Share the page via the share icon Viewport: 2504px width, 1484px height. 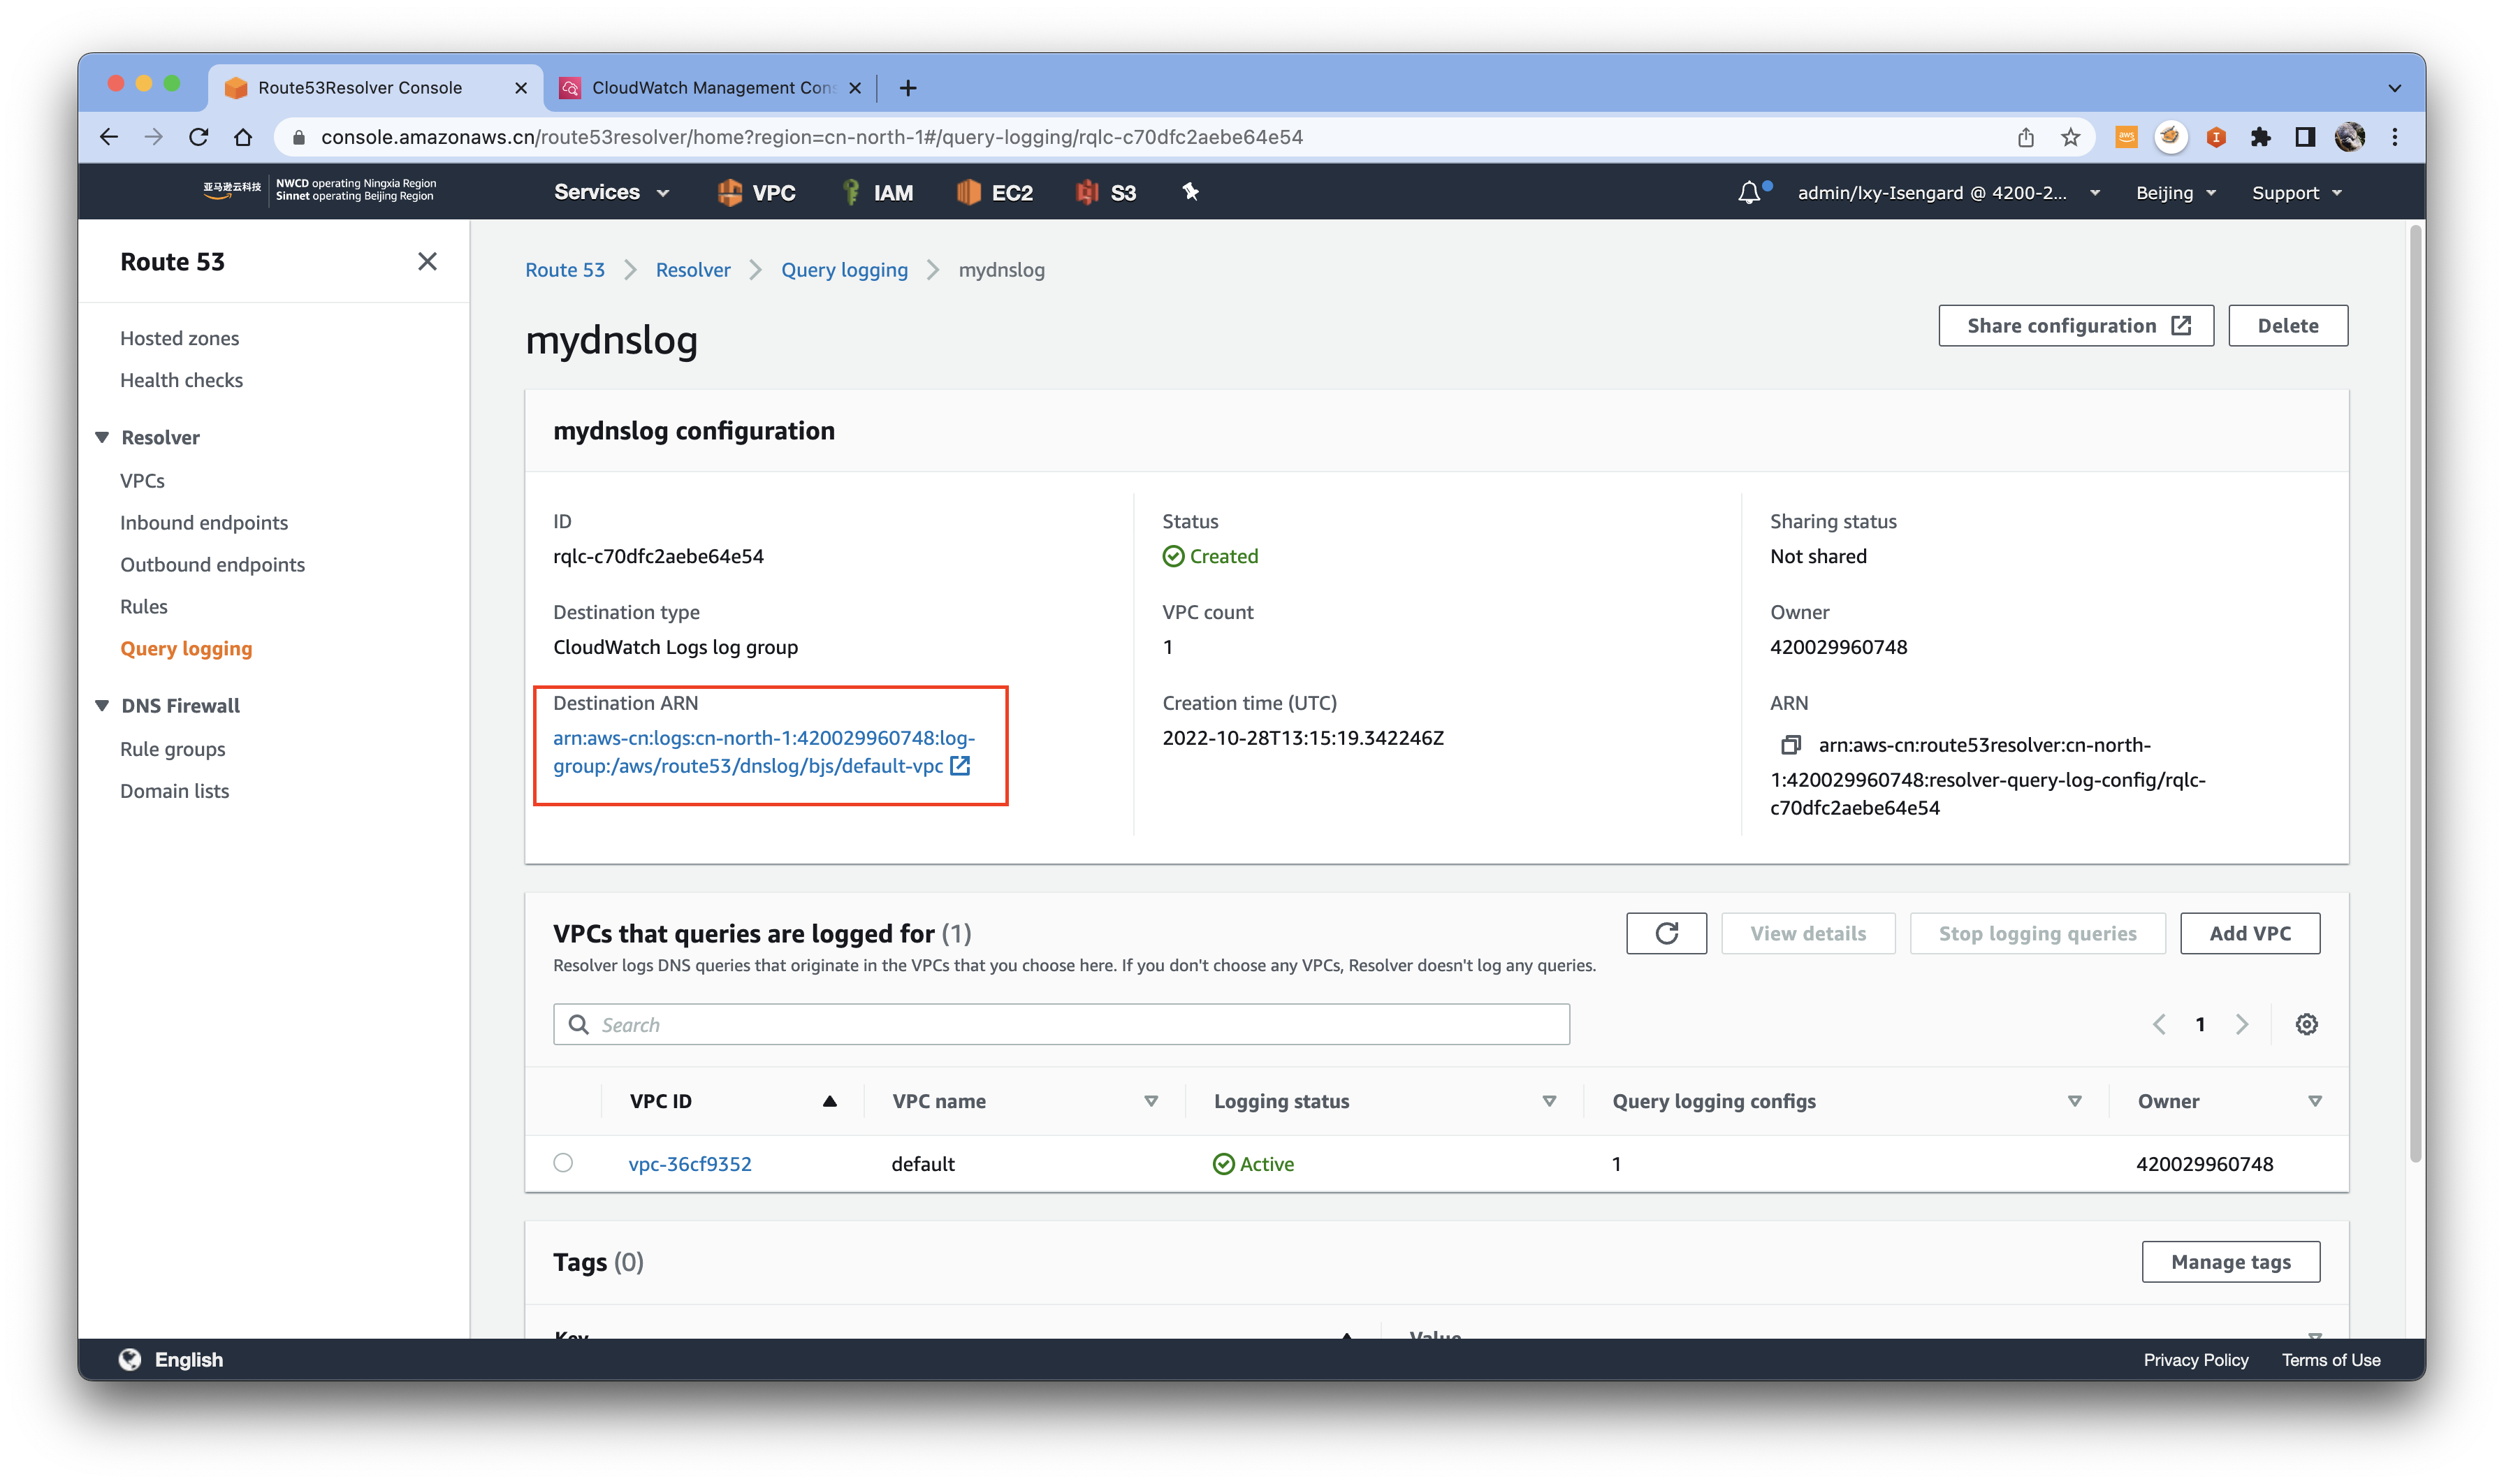[2025, 137]
